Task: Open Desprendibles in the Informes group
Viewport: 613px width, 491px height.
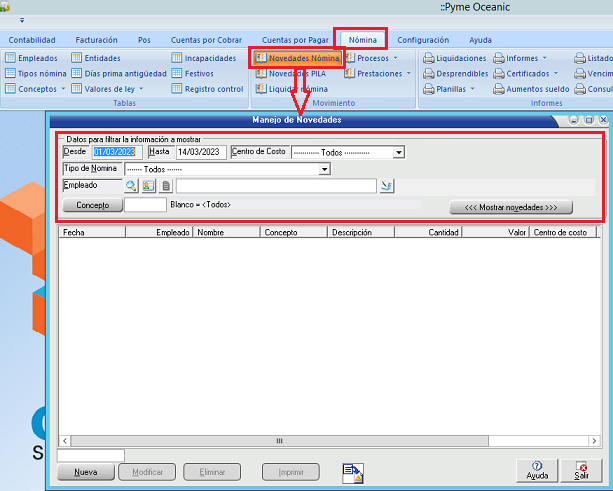Action: [454, 73]
